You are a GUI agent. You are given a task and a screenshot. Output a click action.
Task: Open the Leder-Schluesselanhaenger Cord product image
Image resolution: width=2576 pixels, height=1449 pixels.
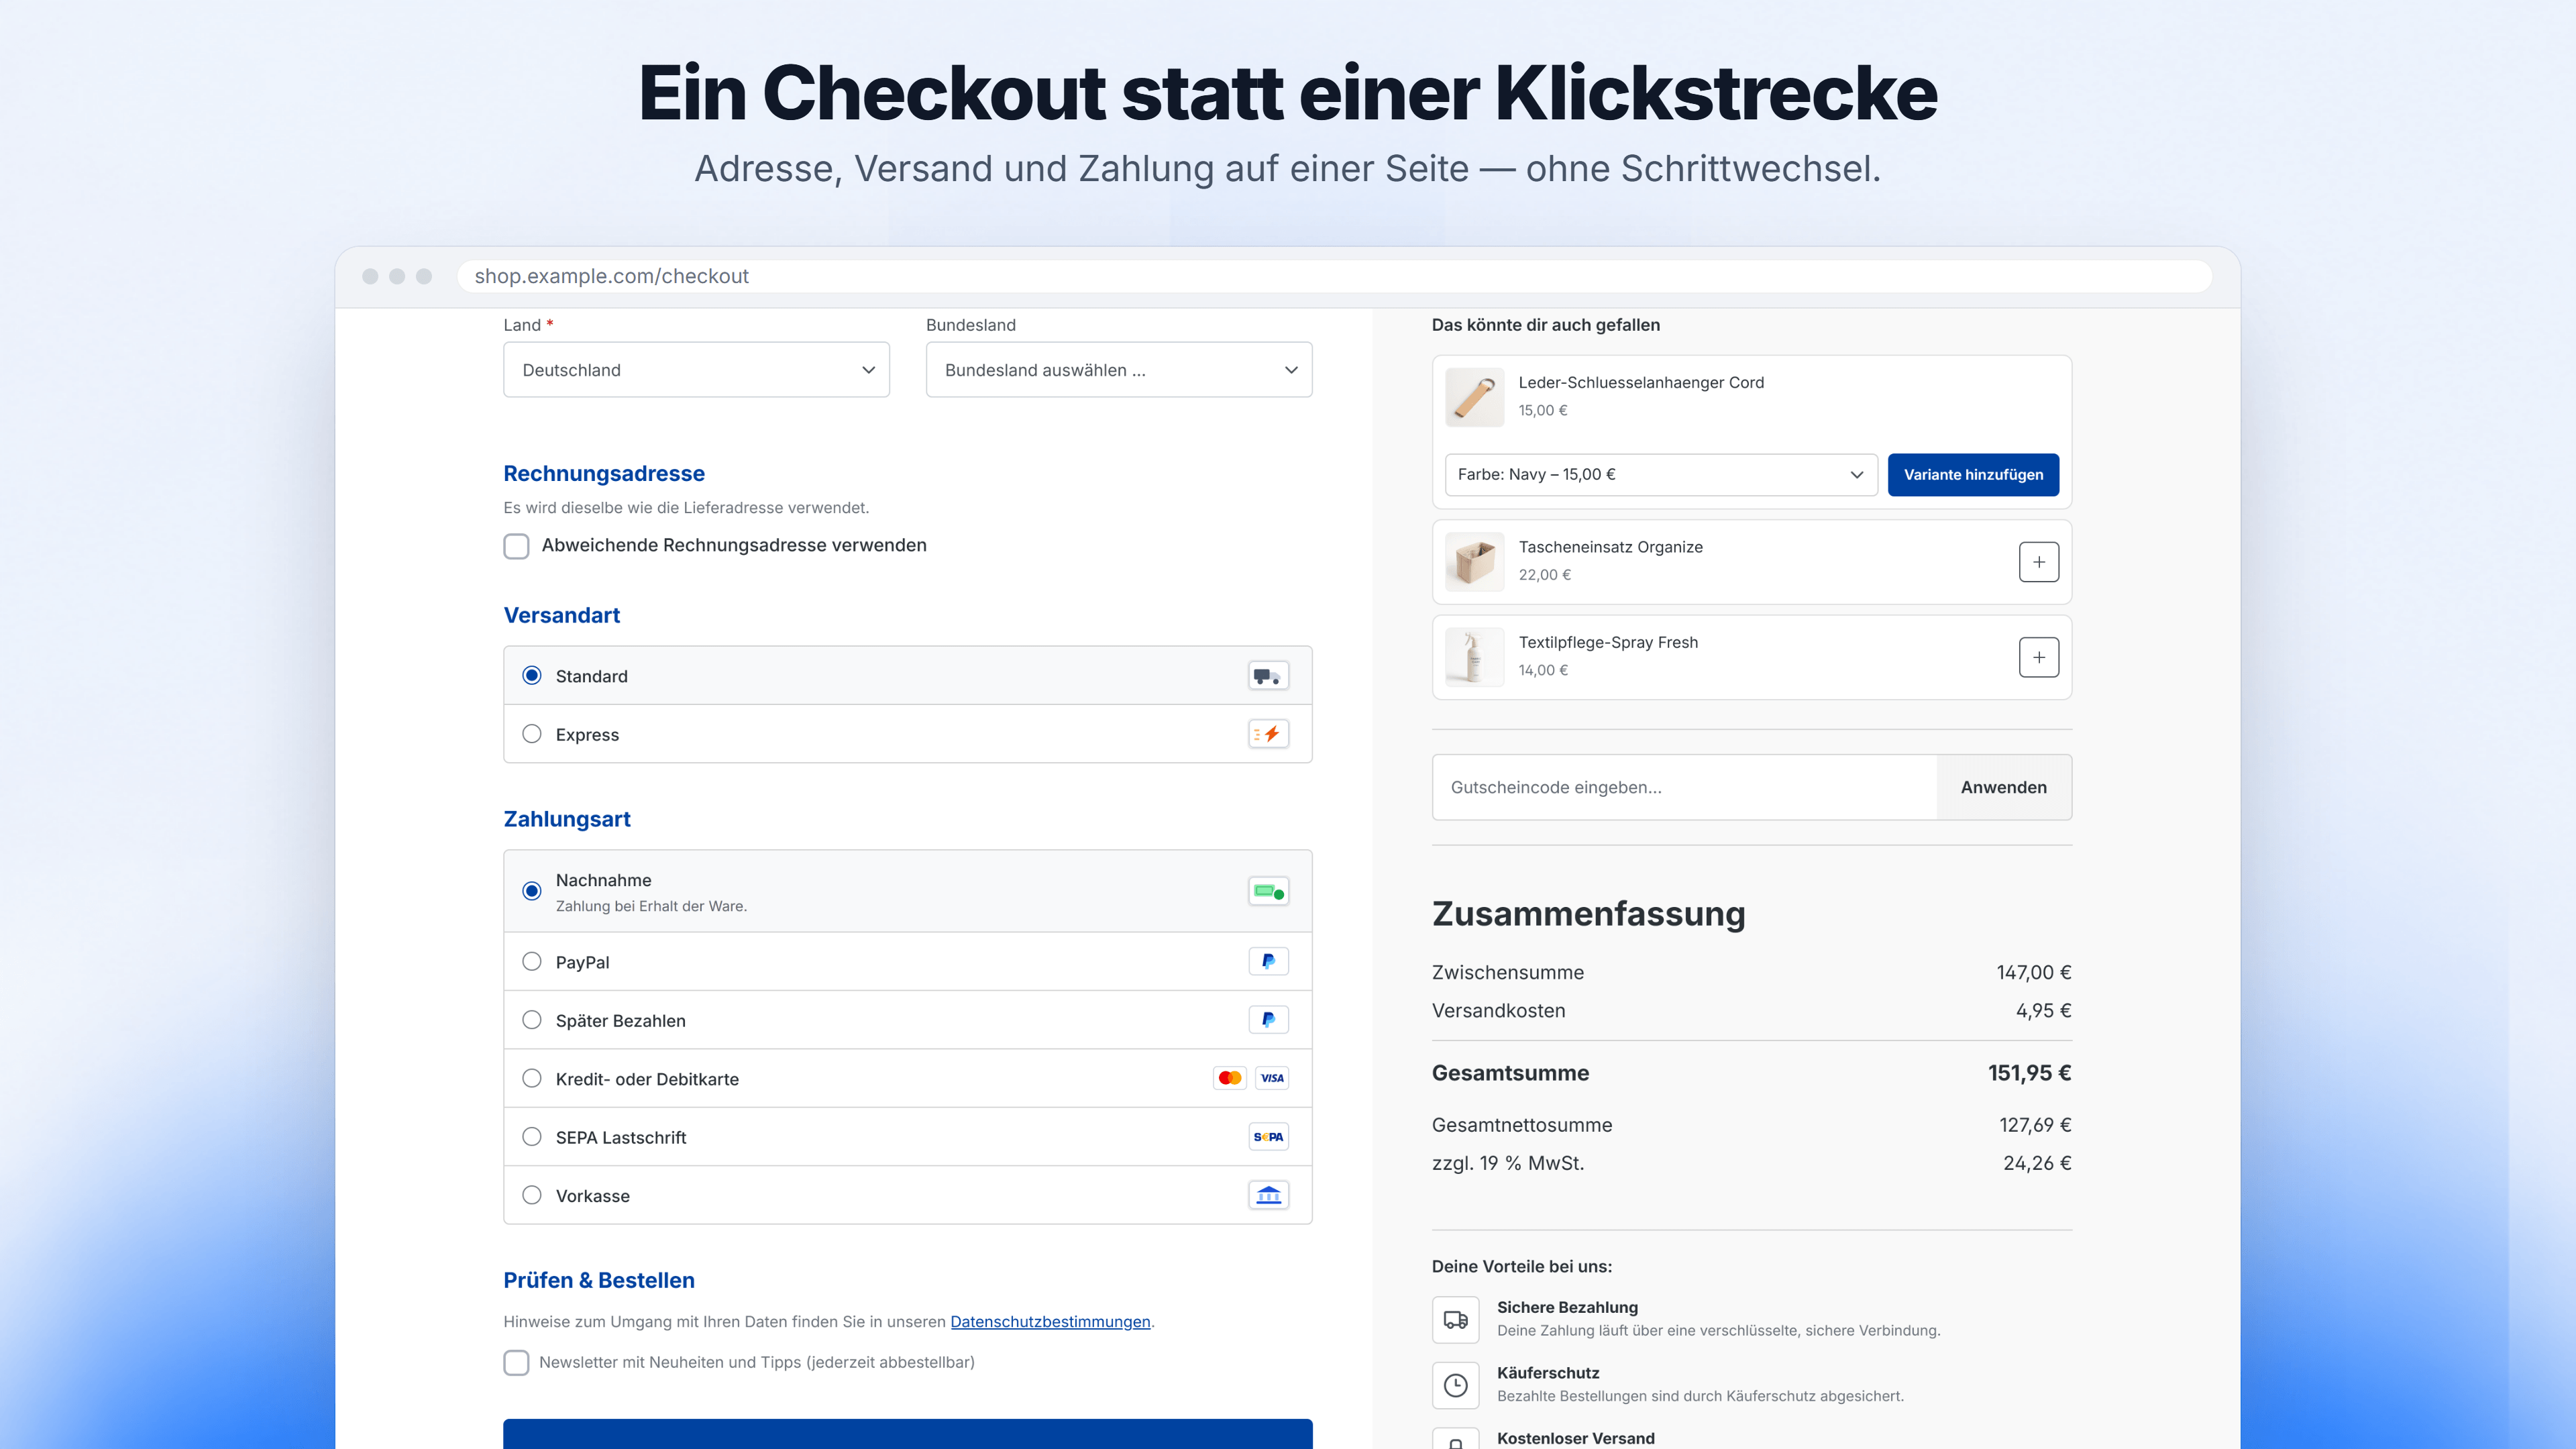tap(1474, 397)
